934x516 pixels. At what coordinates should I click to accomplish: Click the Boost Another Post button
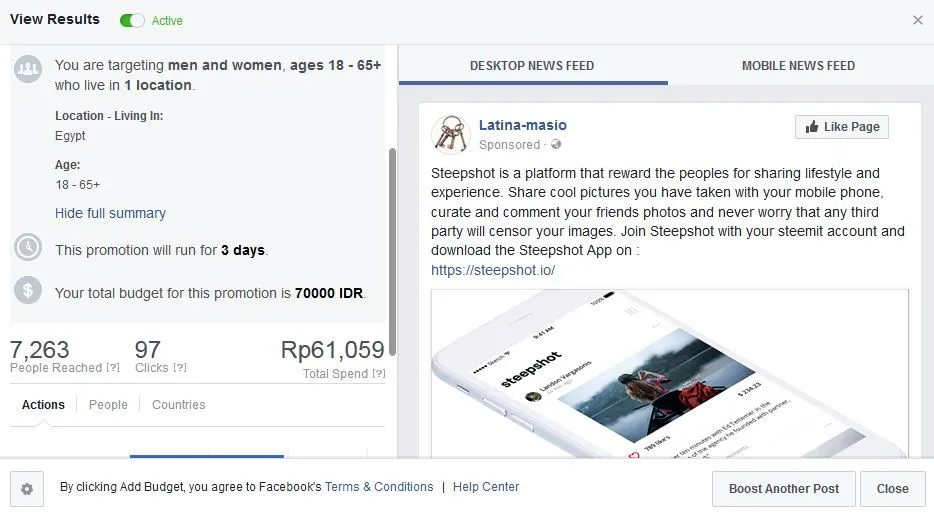pos(784,489)
